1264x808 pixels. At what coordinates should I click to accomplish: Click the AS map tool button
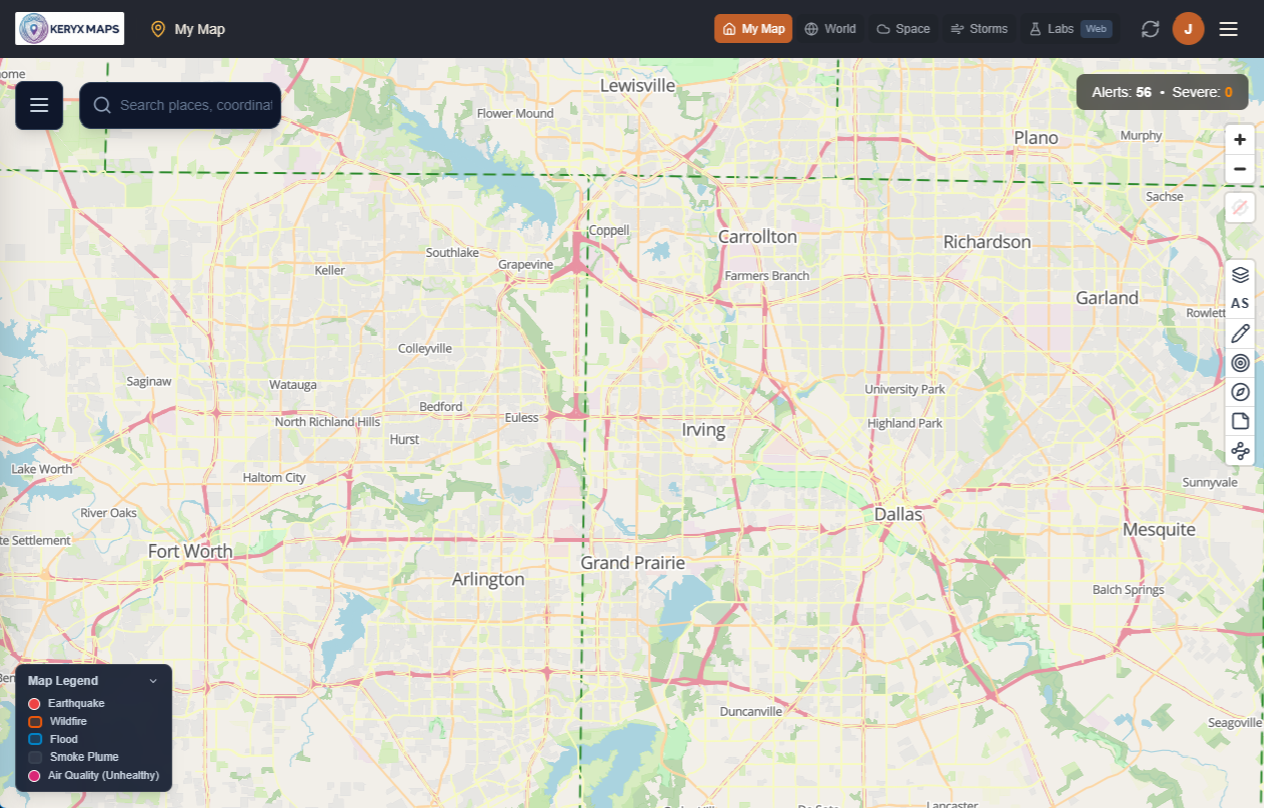tap(1240, 303)
